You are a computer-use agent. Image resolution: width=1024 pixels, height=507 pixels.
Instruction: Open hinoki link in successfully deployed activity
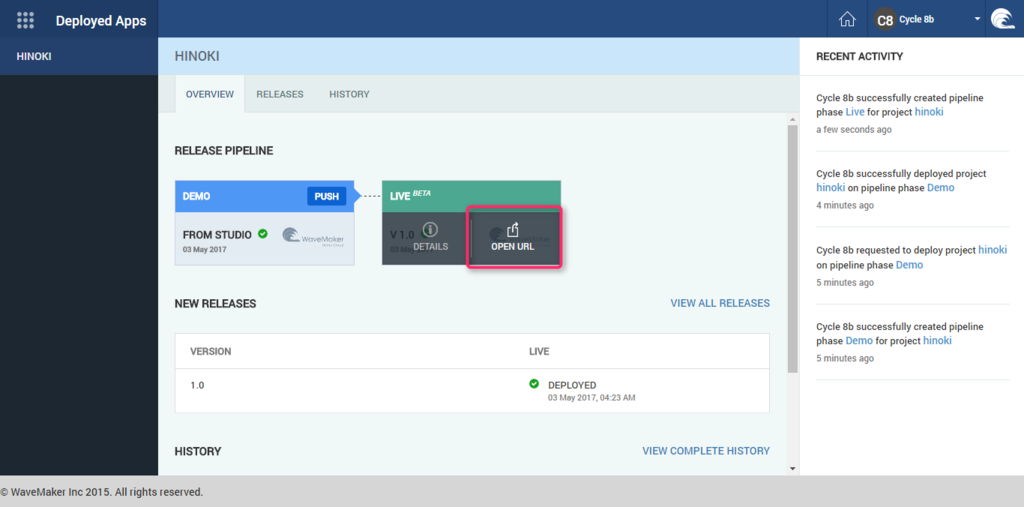pyautogui.click(x=831, y=188)
